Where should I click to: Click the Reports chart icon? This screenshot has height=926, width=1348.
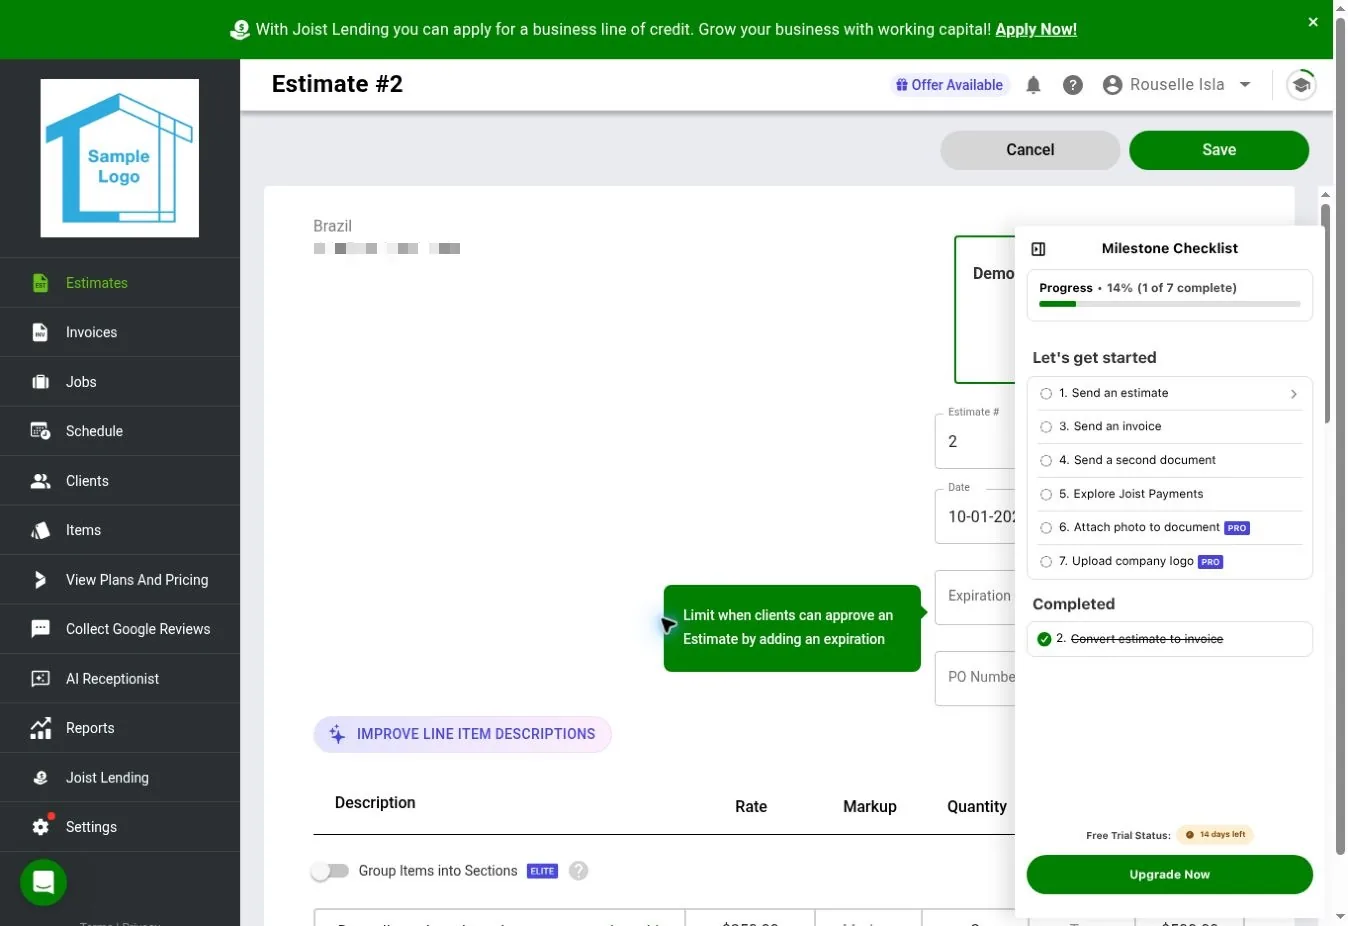40,728
